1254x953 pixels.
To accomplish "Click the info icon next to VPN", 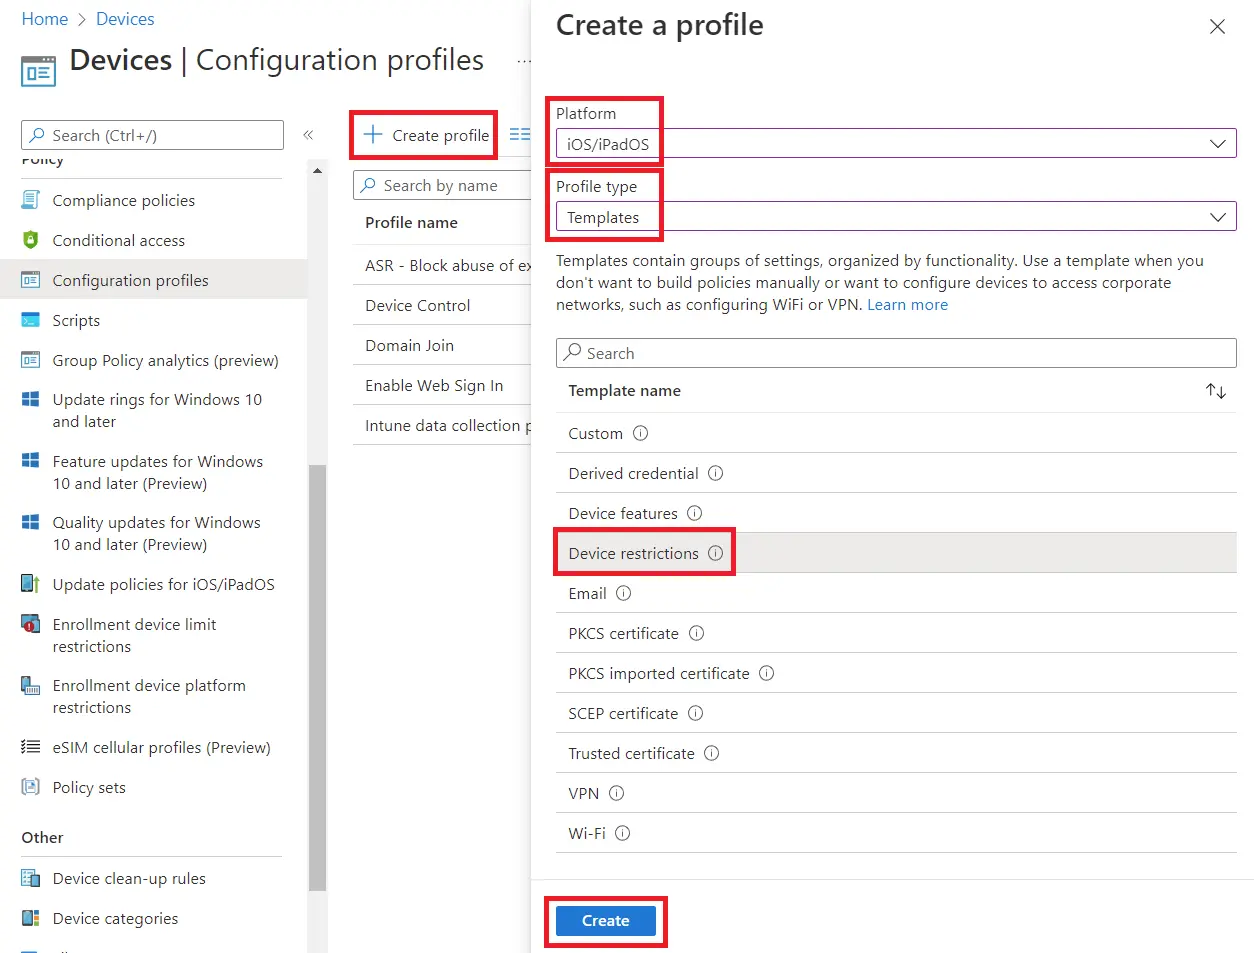I will click(x=617, y=793).
